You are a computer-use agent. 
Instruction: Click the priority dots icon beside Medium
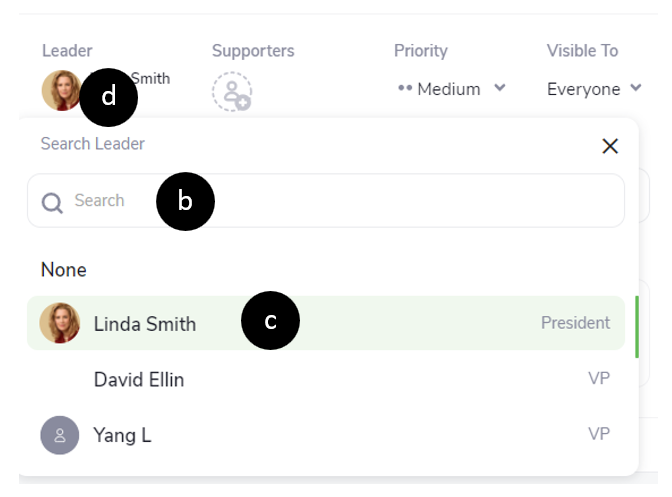(405, 88)
